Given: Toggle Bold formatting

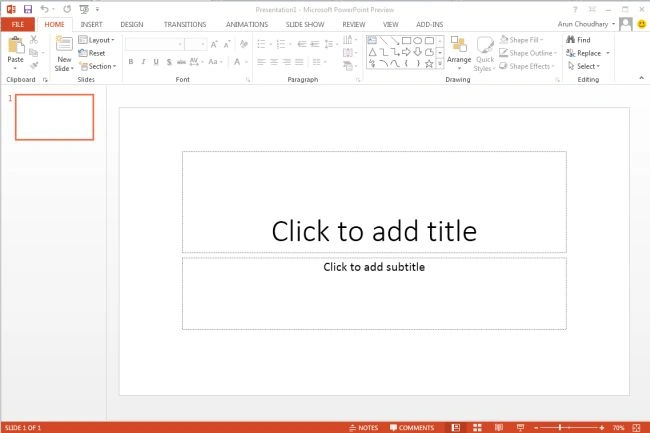Looking at the screenshot, I should [131, 62].
